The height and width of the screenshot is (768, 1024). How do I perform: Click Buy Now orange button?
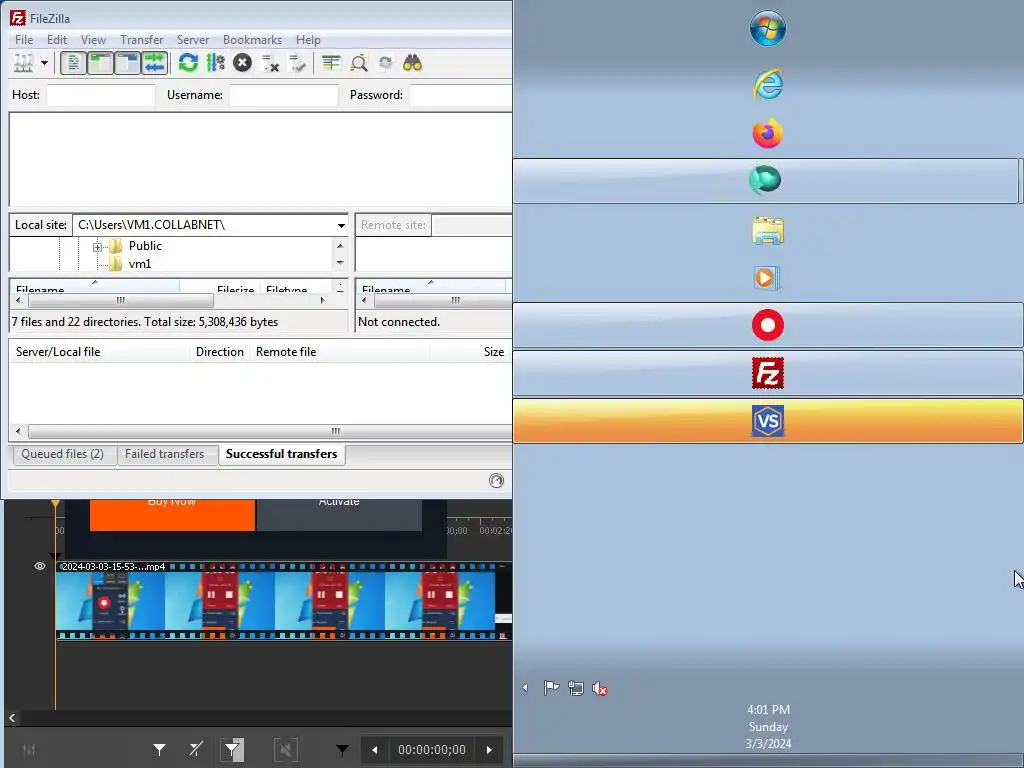click(x=172, y=515)
